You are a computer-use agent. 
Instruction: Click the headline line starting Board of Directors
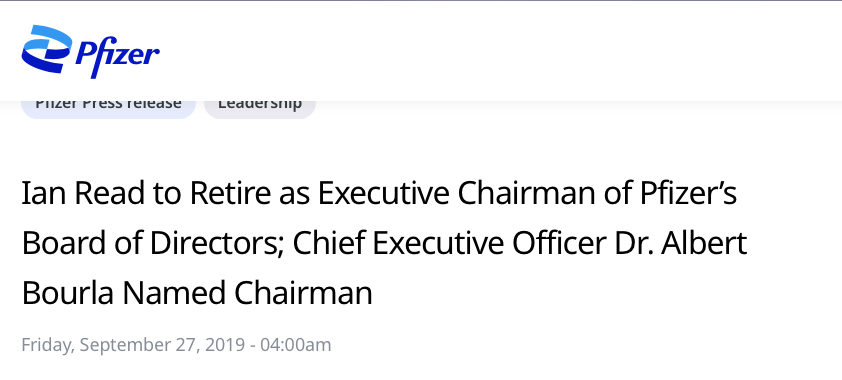(x=384, y=243)
